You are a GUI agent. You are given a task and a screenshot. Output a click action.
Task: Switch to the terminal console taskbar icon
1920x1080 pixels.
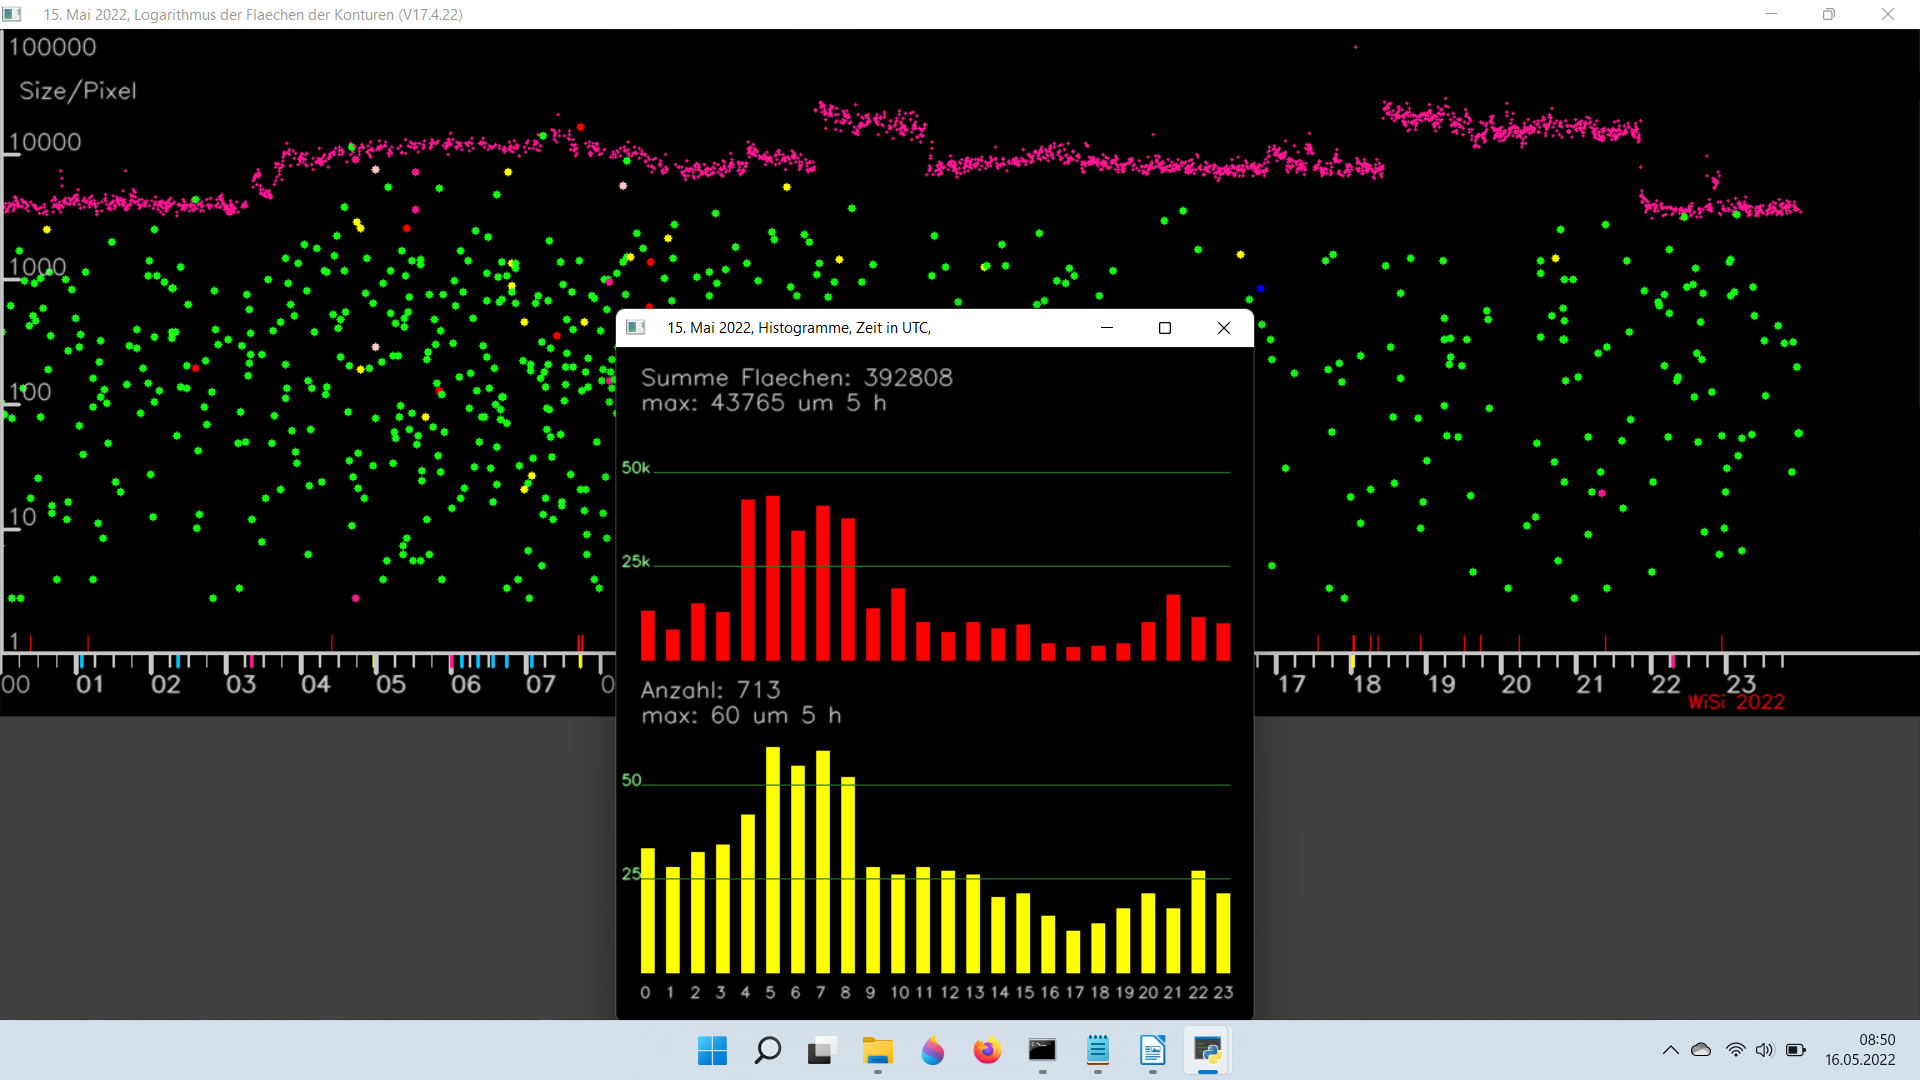pyautogui.click(x=1042, y=1051)
